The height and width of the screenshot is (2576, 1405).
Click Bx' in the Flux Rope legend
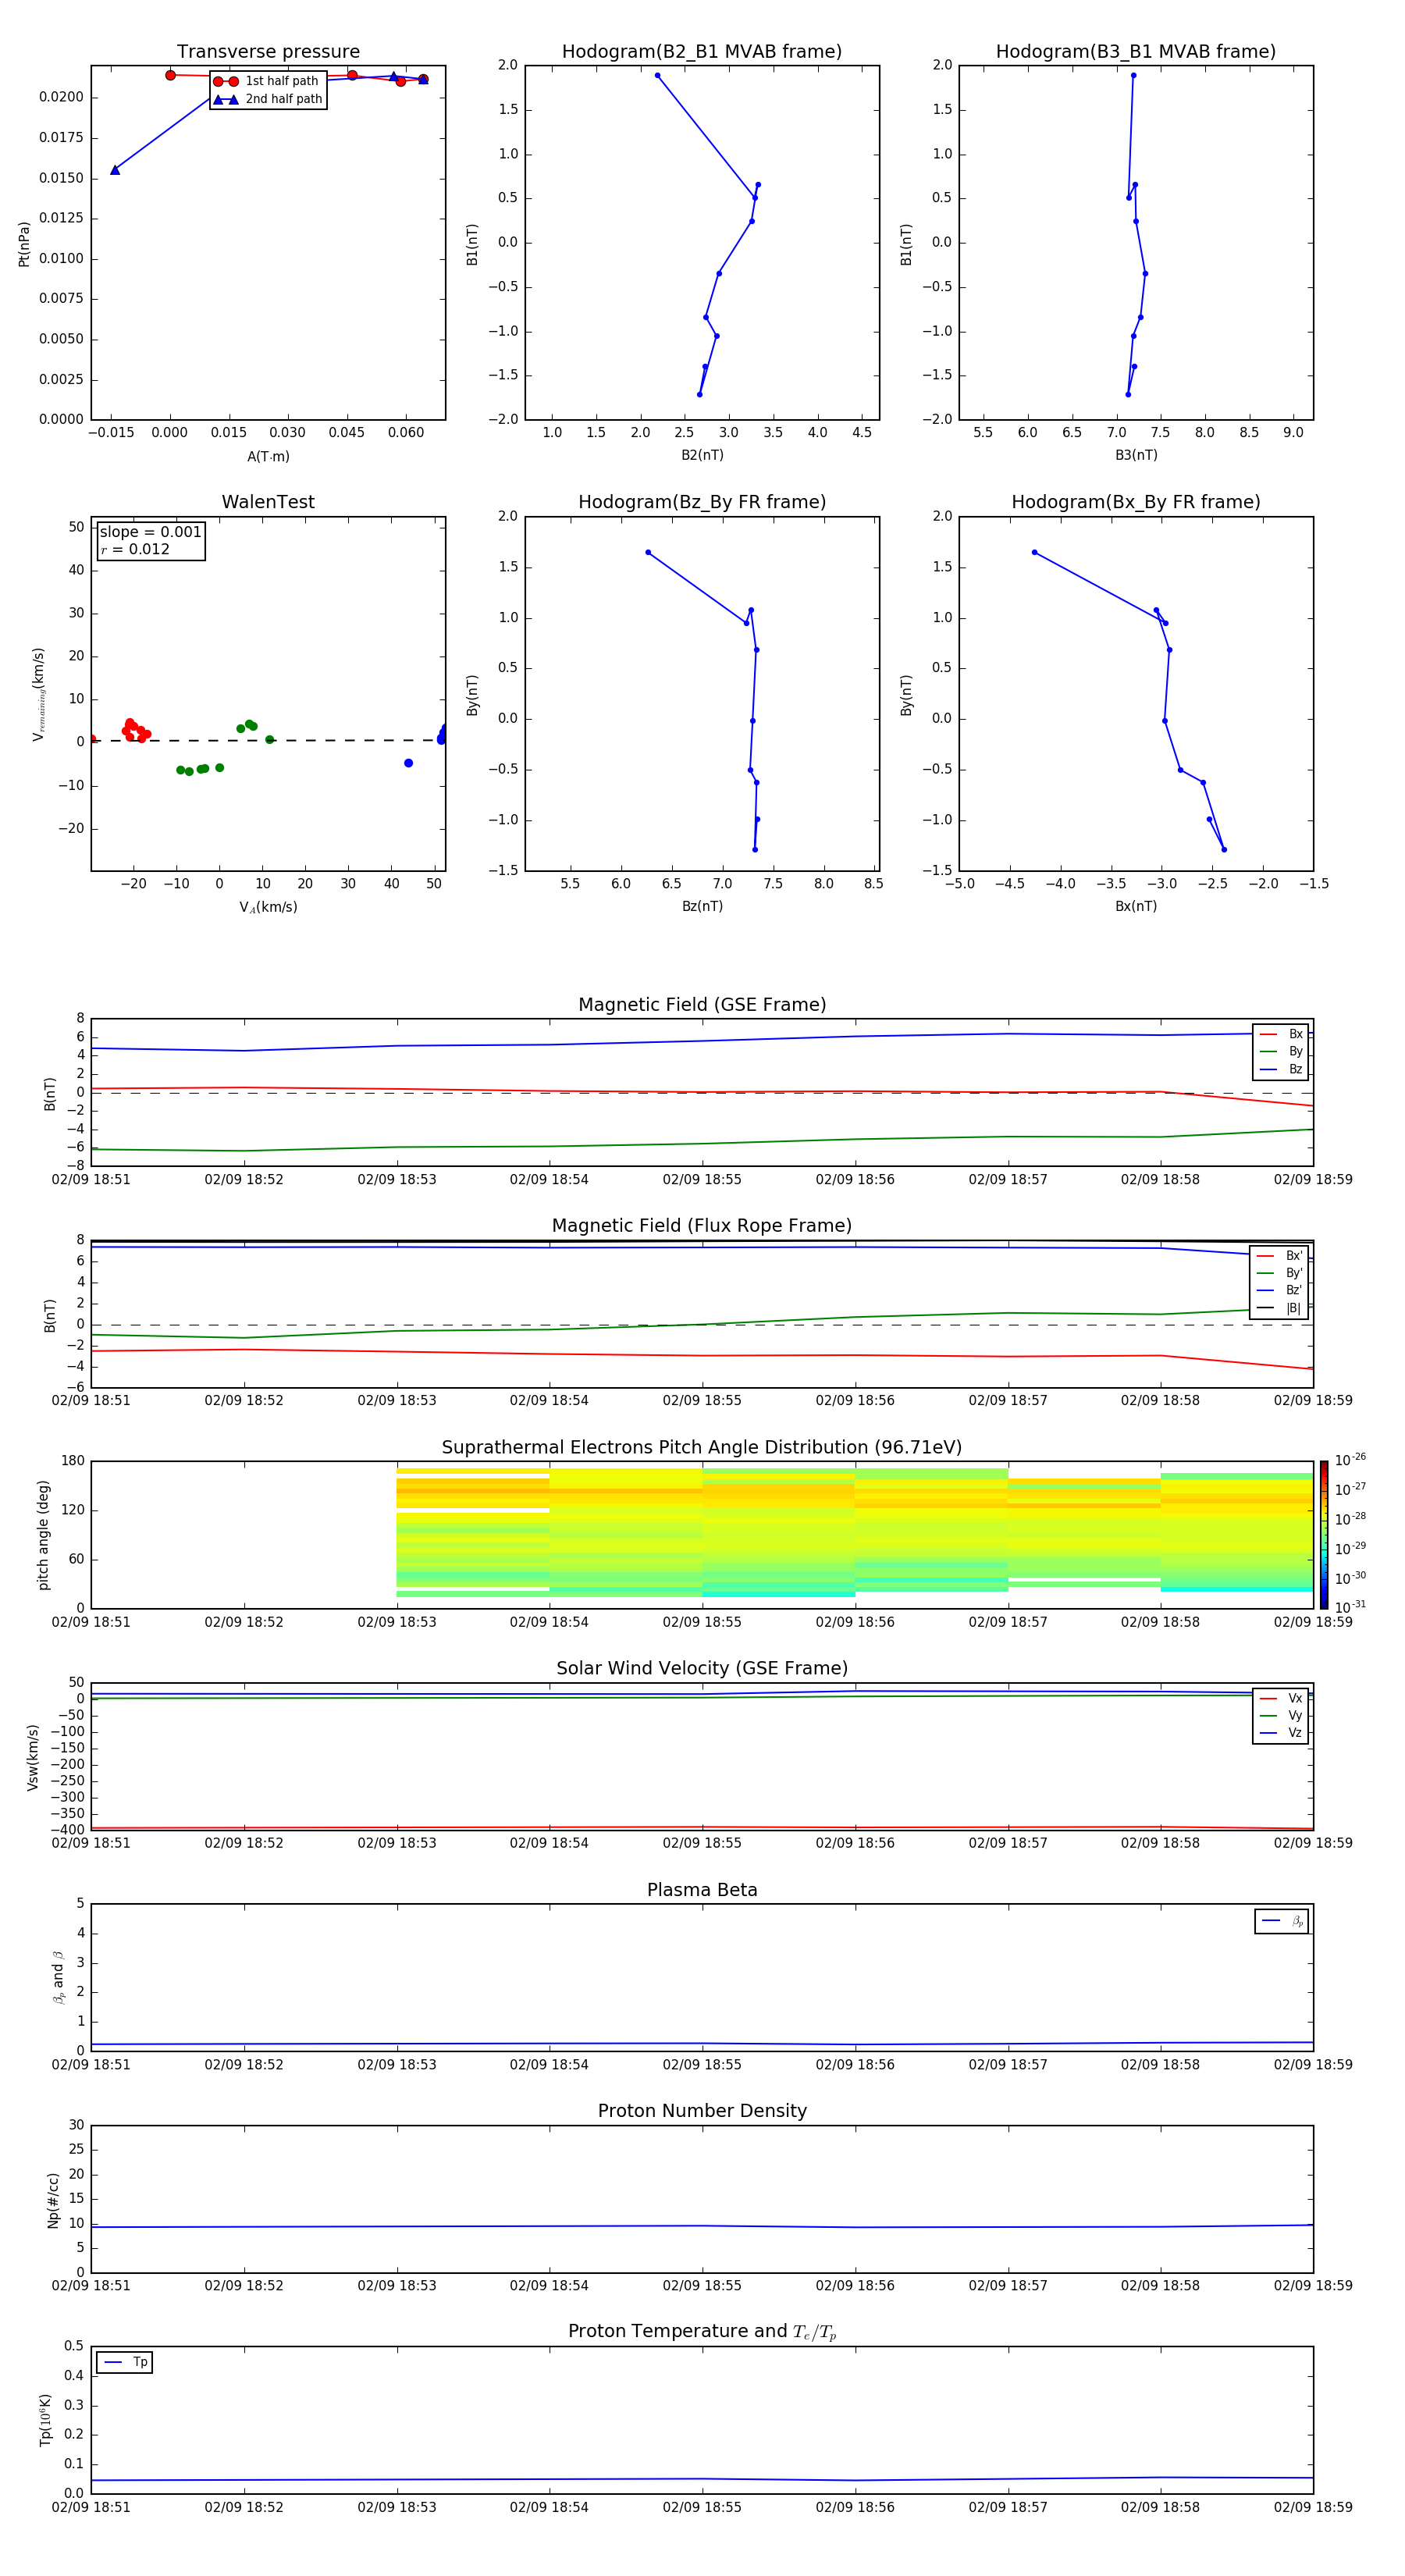click(x=1294, y=1256)
